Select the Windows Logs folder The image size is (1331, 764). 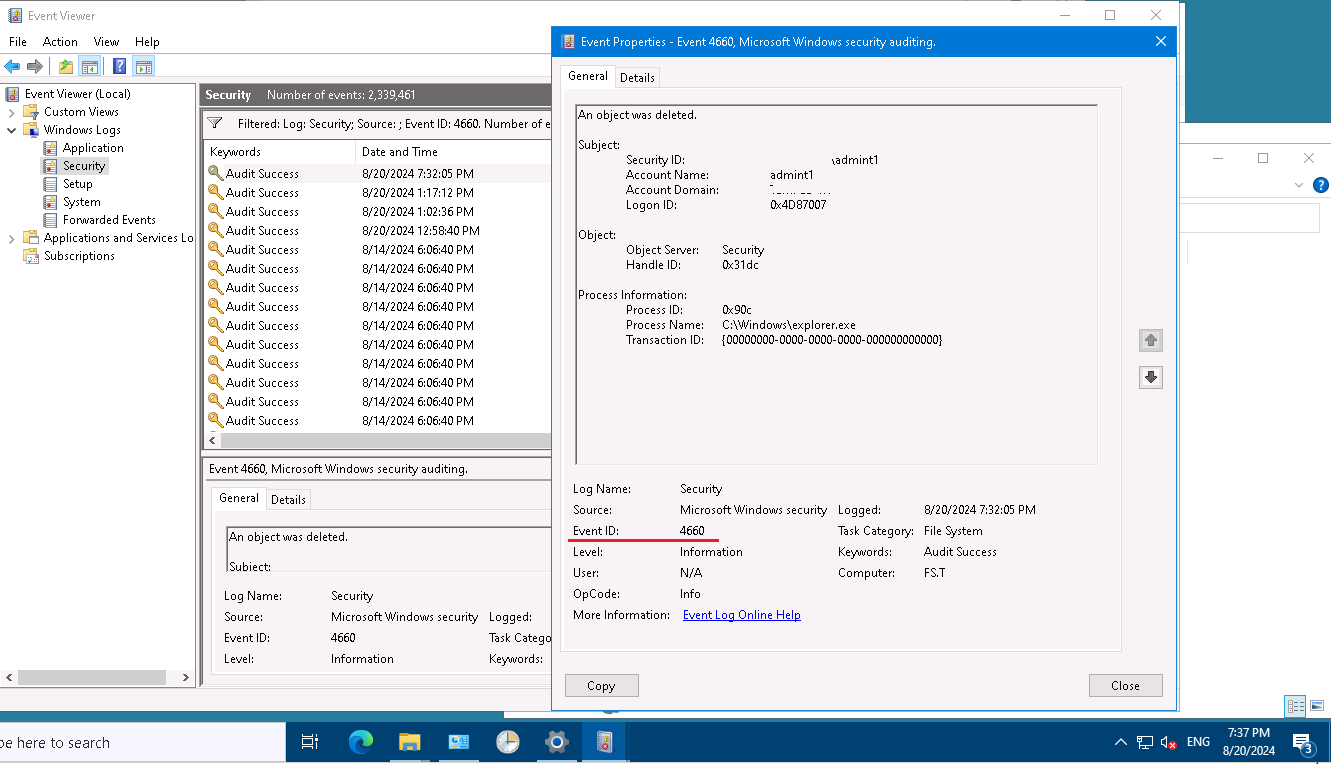pos(82,130)
